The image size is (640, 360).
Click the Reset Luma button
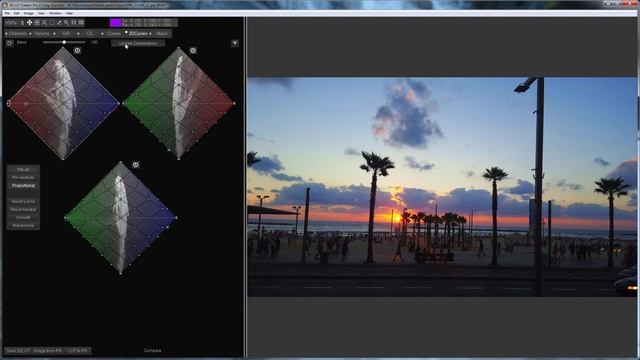(x=23, y=202)
